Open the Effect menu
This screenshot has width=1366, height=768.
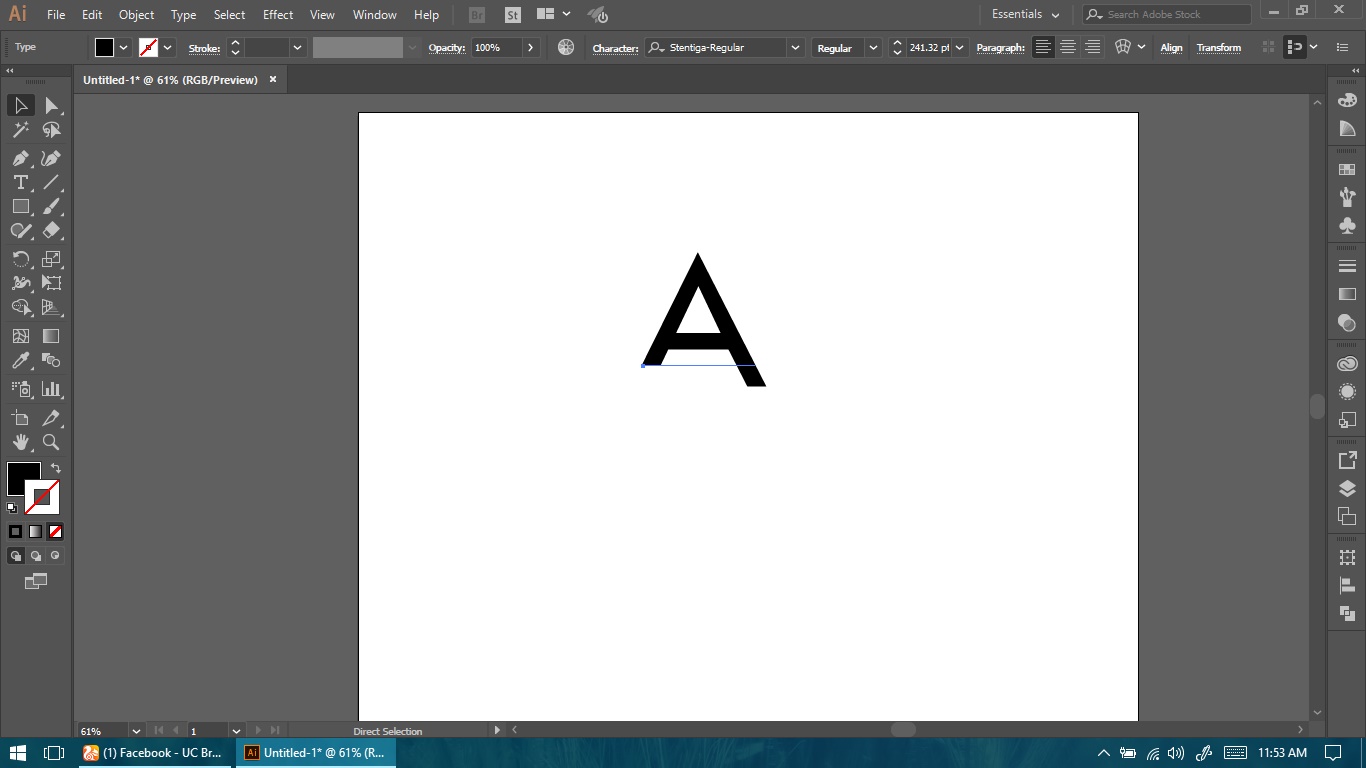(278, 15)
